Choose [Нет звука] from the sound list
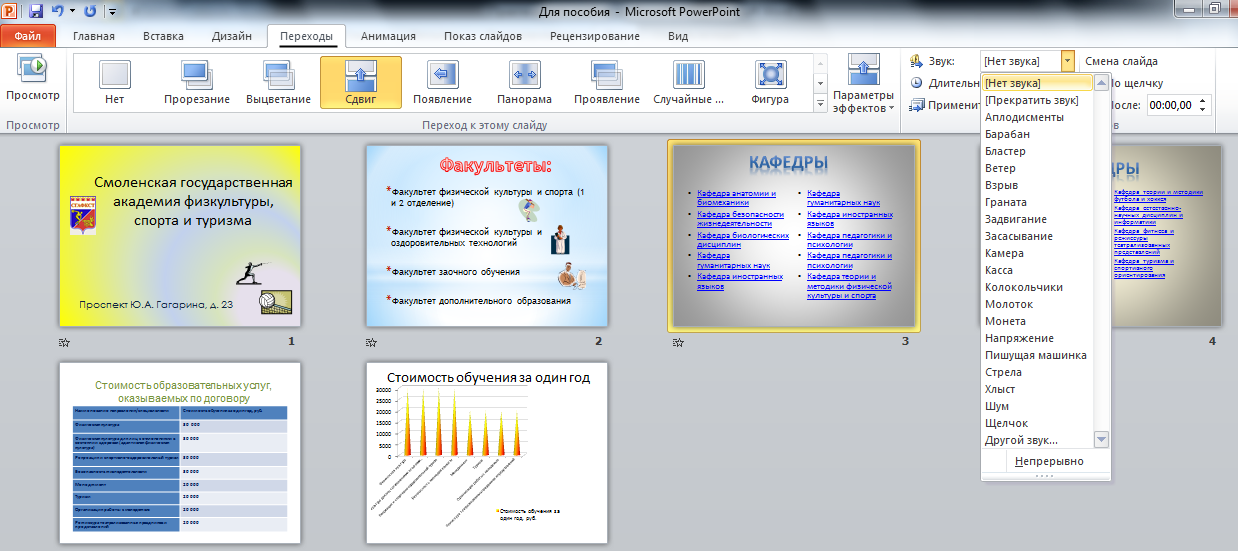 click(x=1038, y=83)
